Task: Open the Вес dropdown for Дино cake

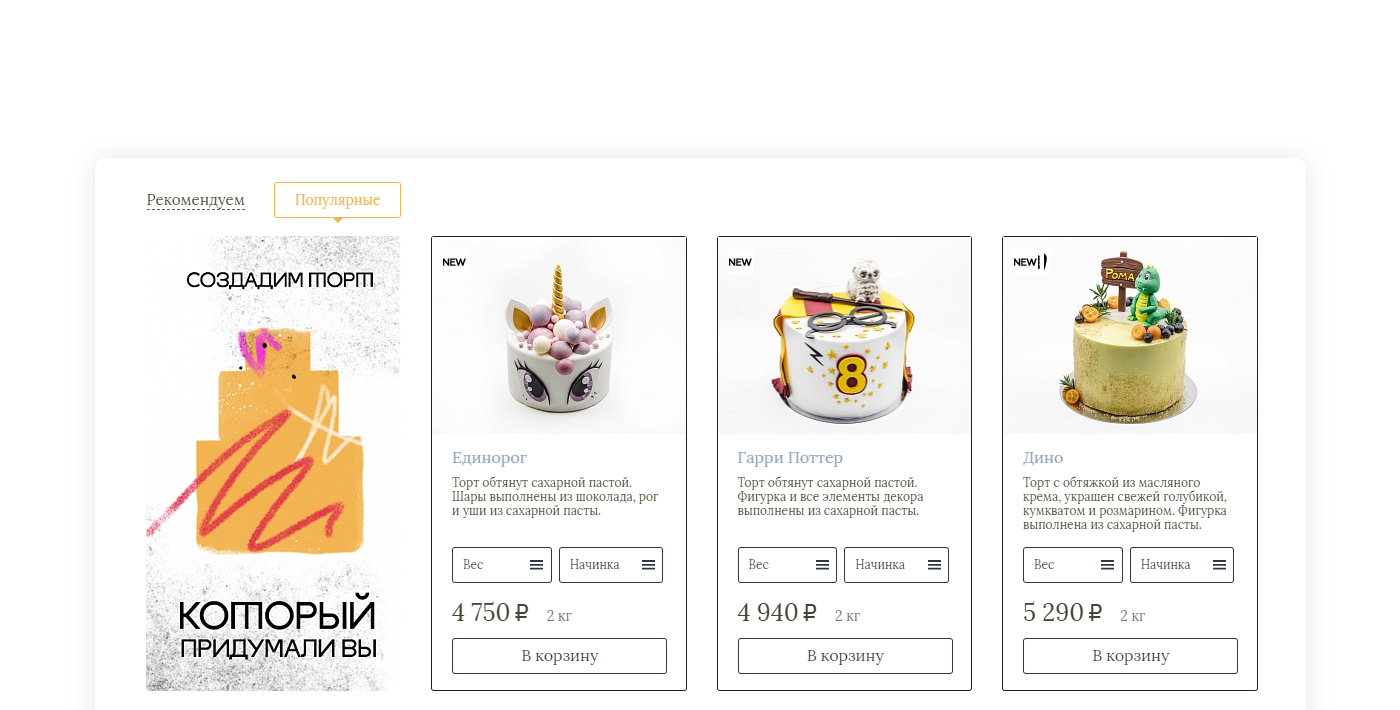Action: [1073, 565]
